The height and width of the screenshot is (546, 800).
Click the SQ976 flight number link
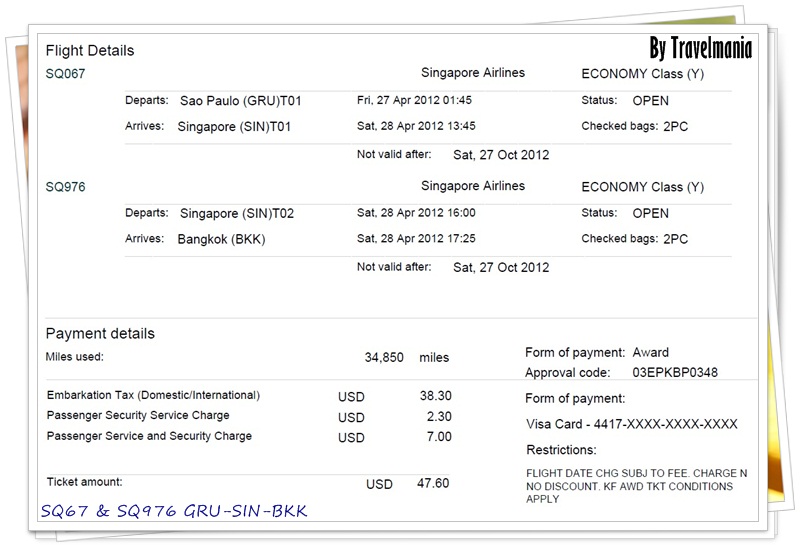pos(65,187)
